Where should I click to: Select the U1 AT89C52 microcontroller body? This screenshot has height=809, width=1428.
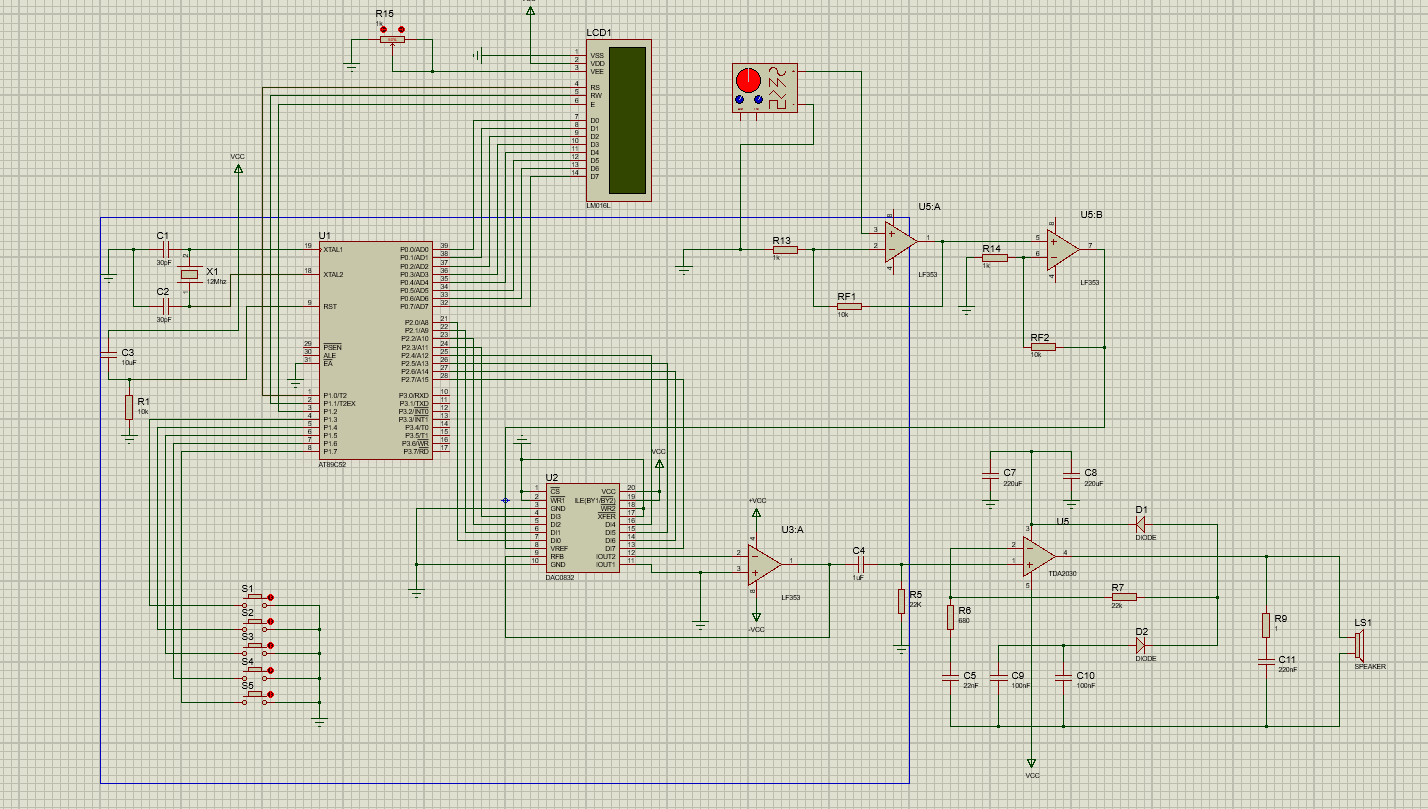pos(375,350)
